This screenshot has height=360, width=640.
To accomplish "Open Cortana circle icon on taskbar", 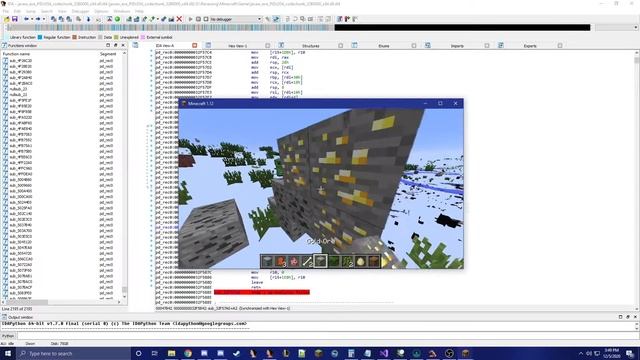I will (138, 353).
